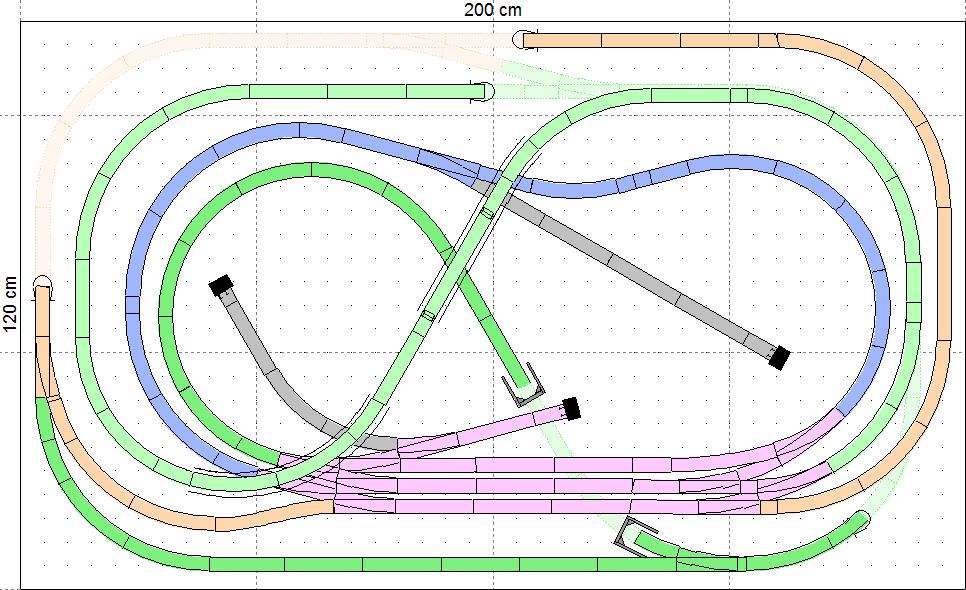Viewport: 966px width, 590px height.
Task: Click the 200 cm width label
Action: (494, 10)
